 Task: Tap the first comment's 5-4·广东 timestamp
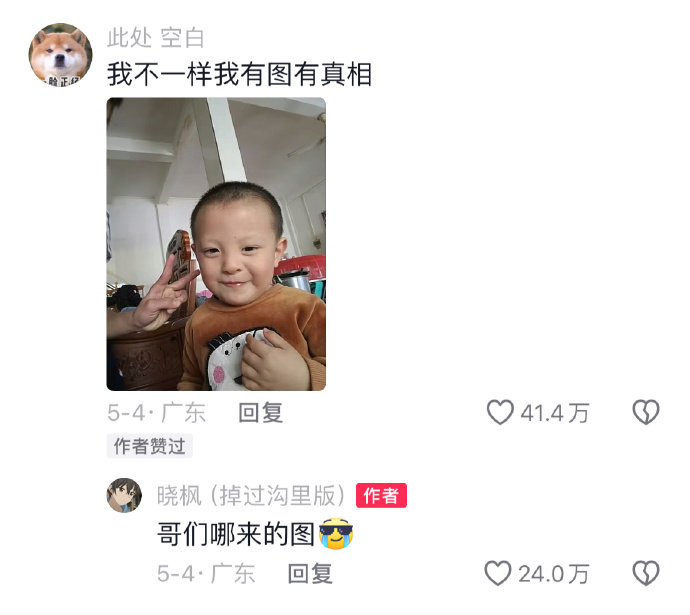coord(156,413)
